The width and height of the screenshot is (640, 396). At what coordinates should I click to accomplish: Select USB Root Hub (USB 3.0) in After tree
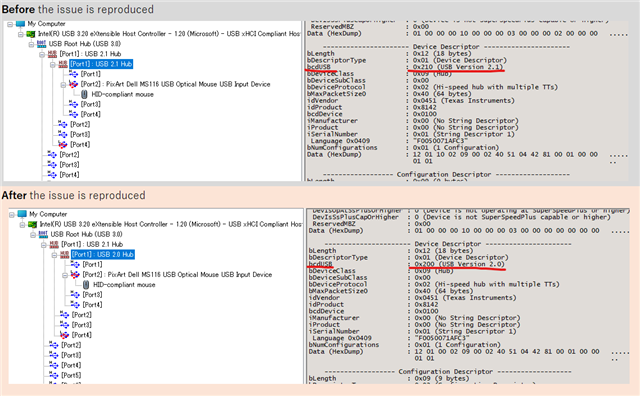click(x=87, y=234)
